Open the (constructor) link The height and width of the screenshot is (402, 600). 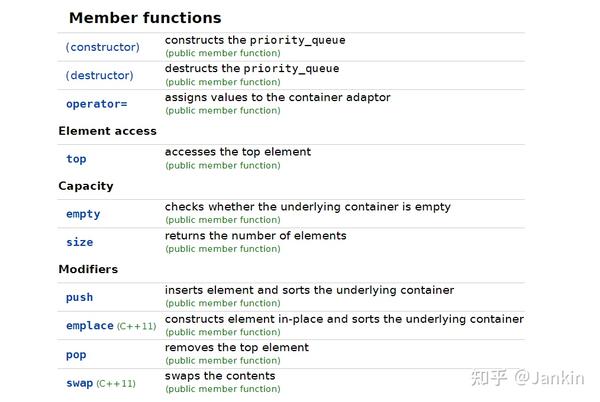pyautogui.click(x=103, y=47)
